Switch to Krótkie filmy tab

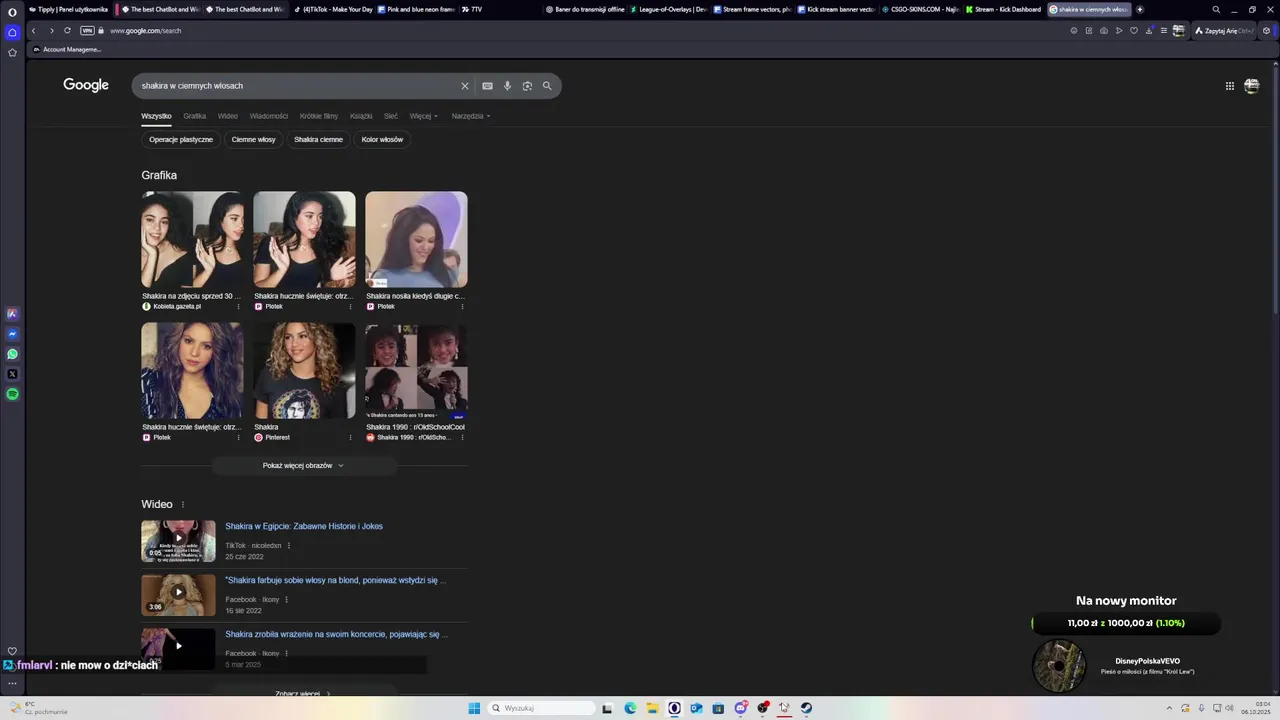(x=319, y=116)
